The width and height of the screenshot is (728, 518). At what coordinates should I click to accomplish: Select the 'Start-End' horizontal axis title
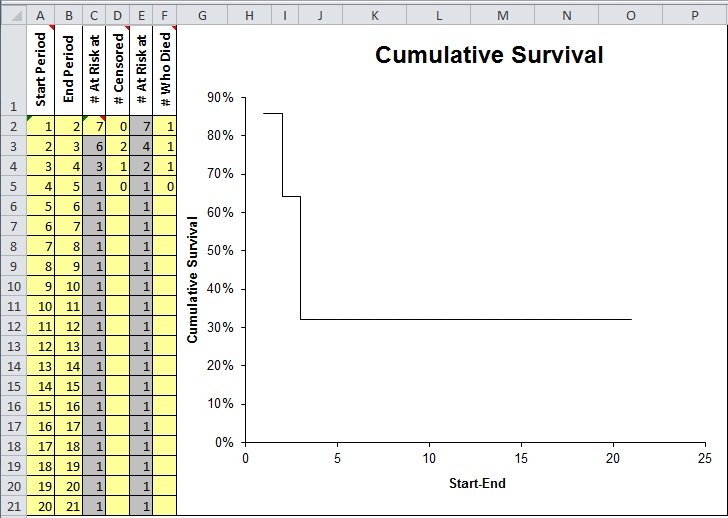click(477, 483)
